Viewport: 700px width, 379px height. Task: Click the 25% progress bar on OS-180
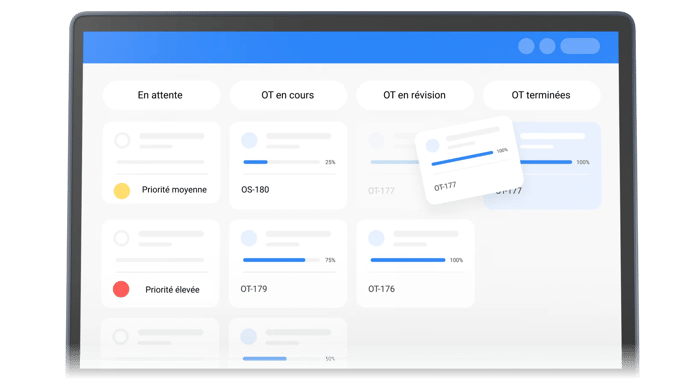(x=281, y=162)
